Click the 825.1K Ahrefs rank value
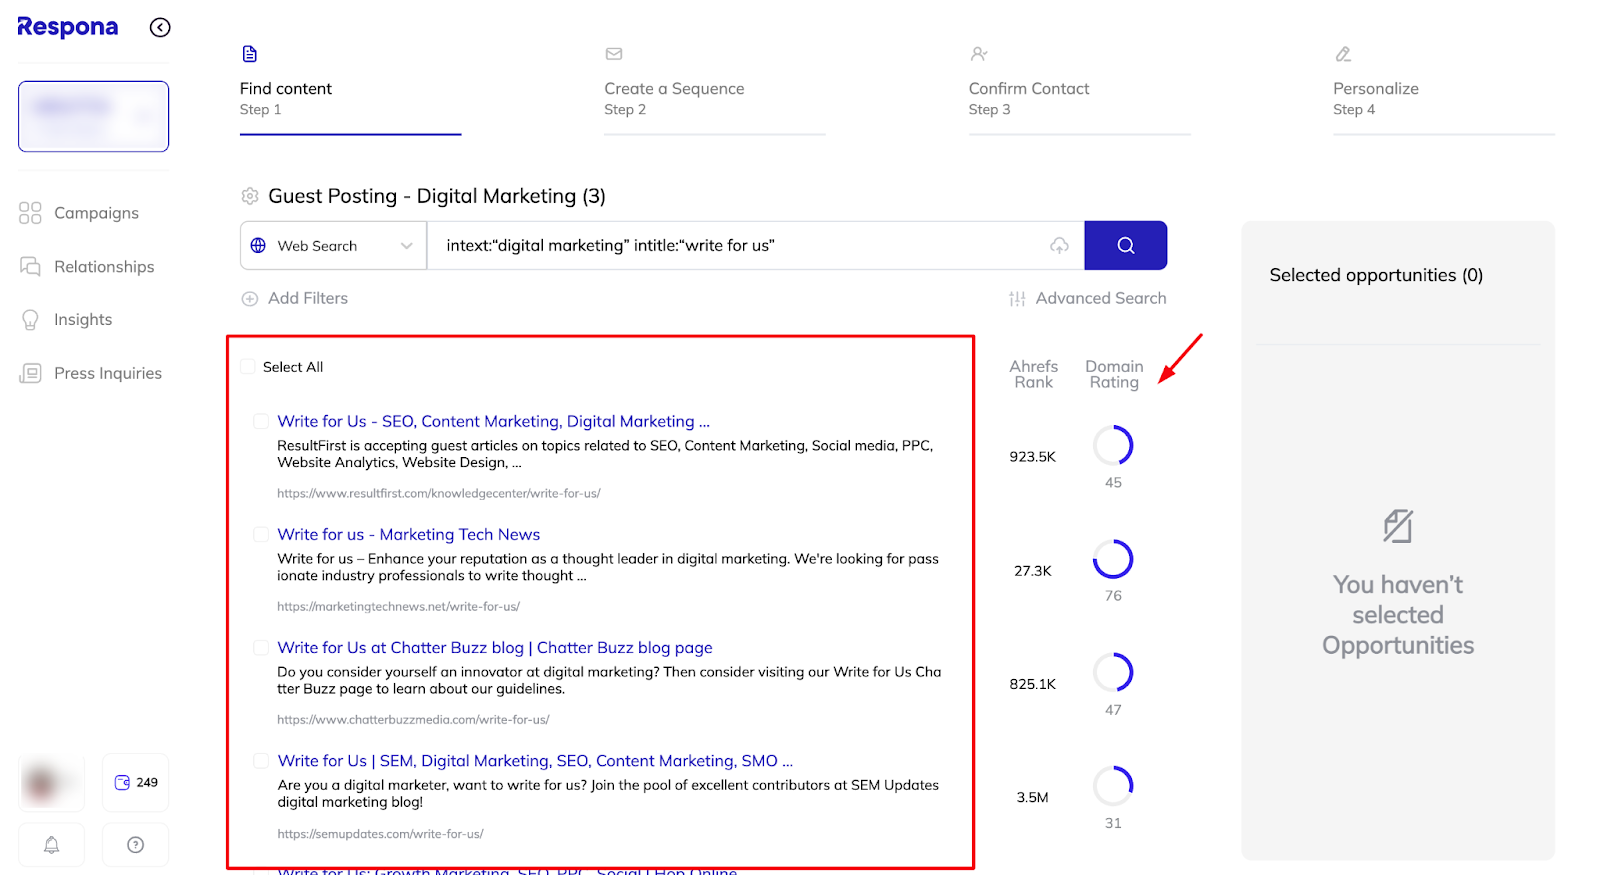The image size is (1600, 875). pos(1033,684)
